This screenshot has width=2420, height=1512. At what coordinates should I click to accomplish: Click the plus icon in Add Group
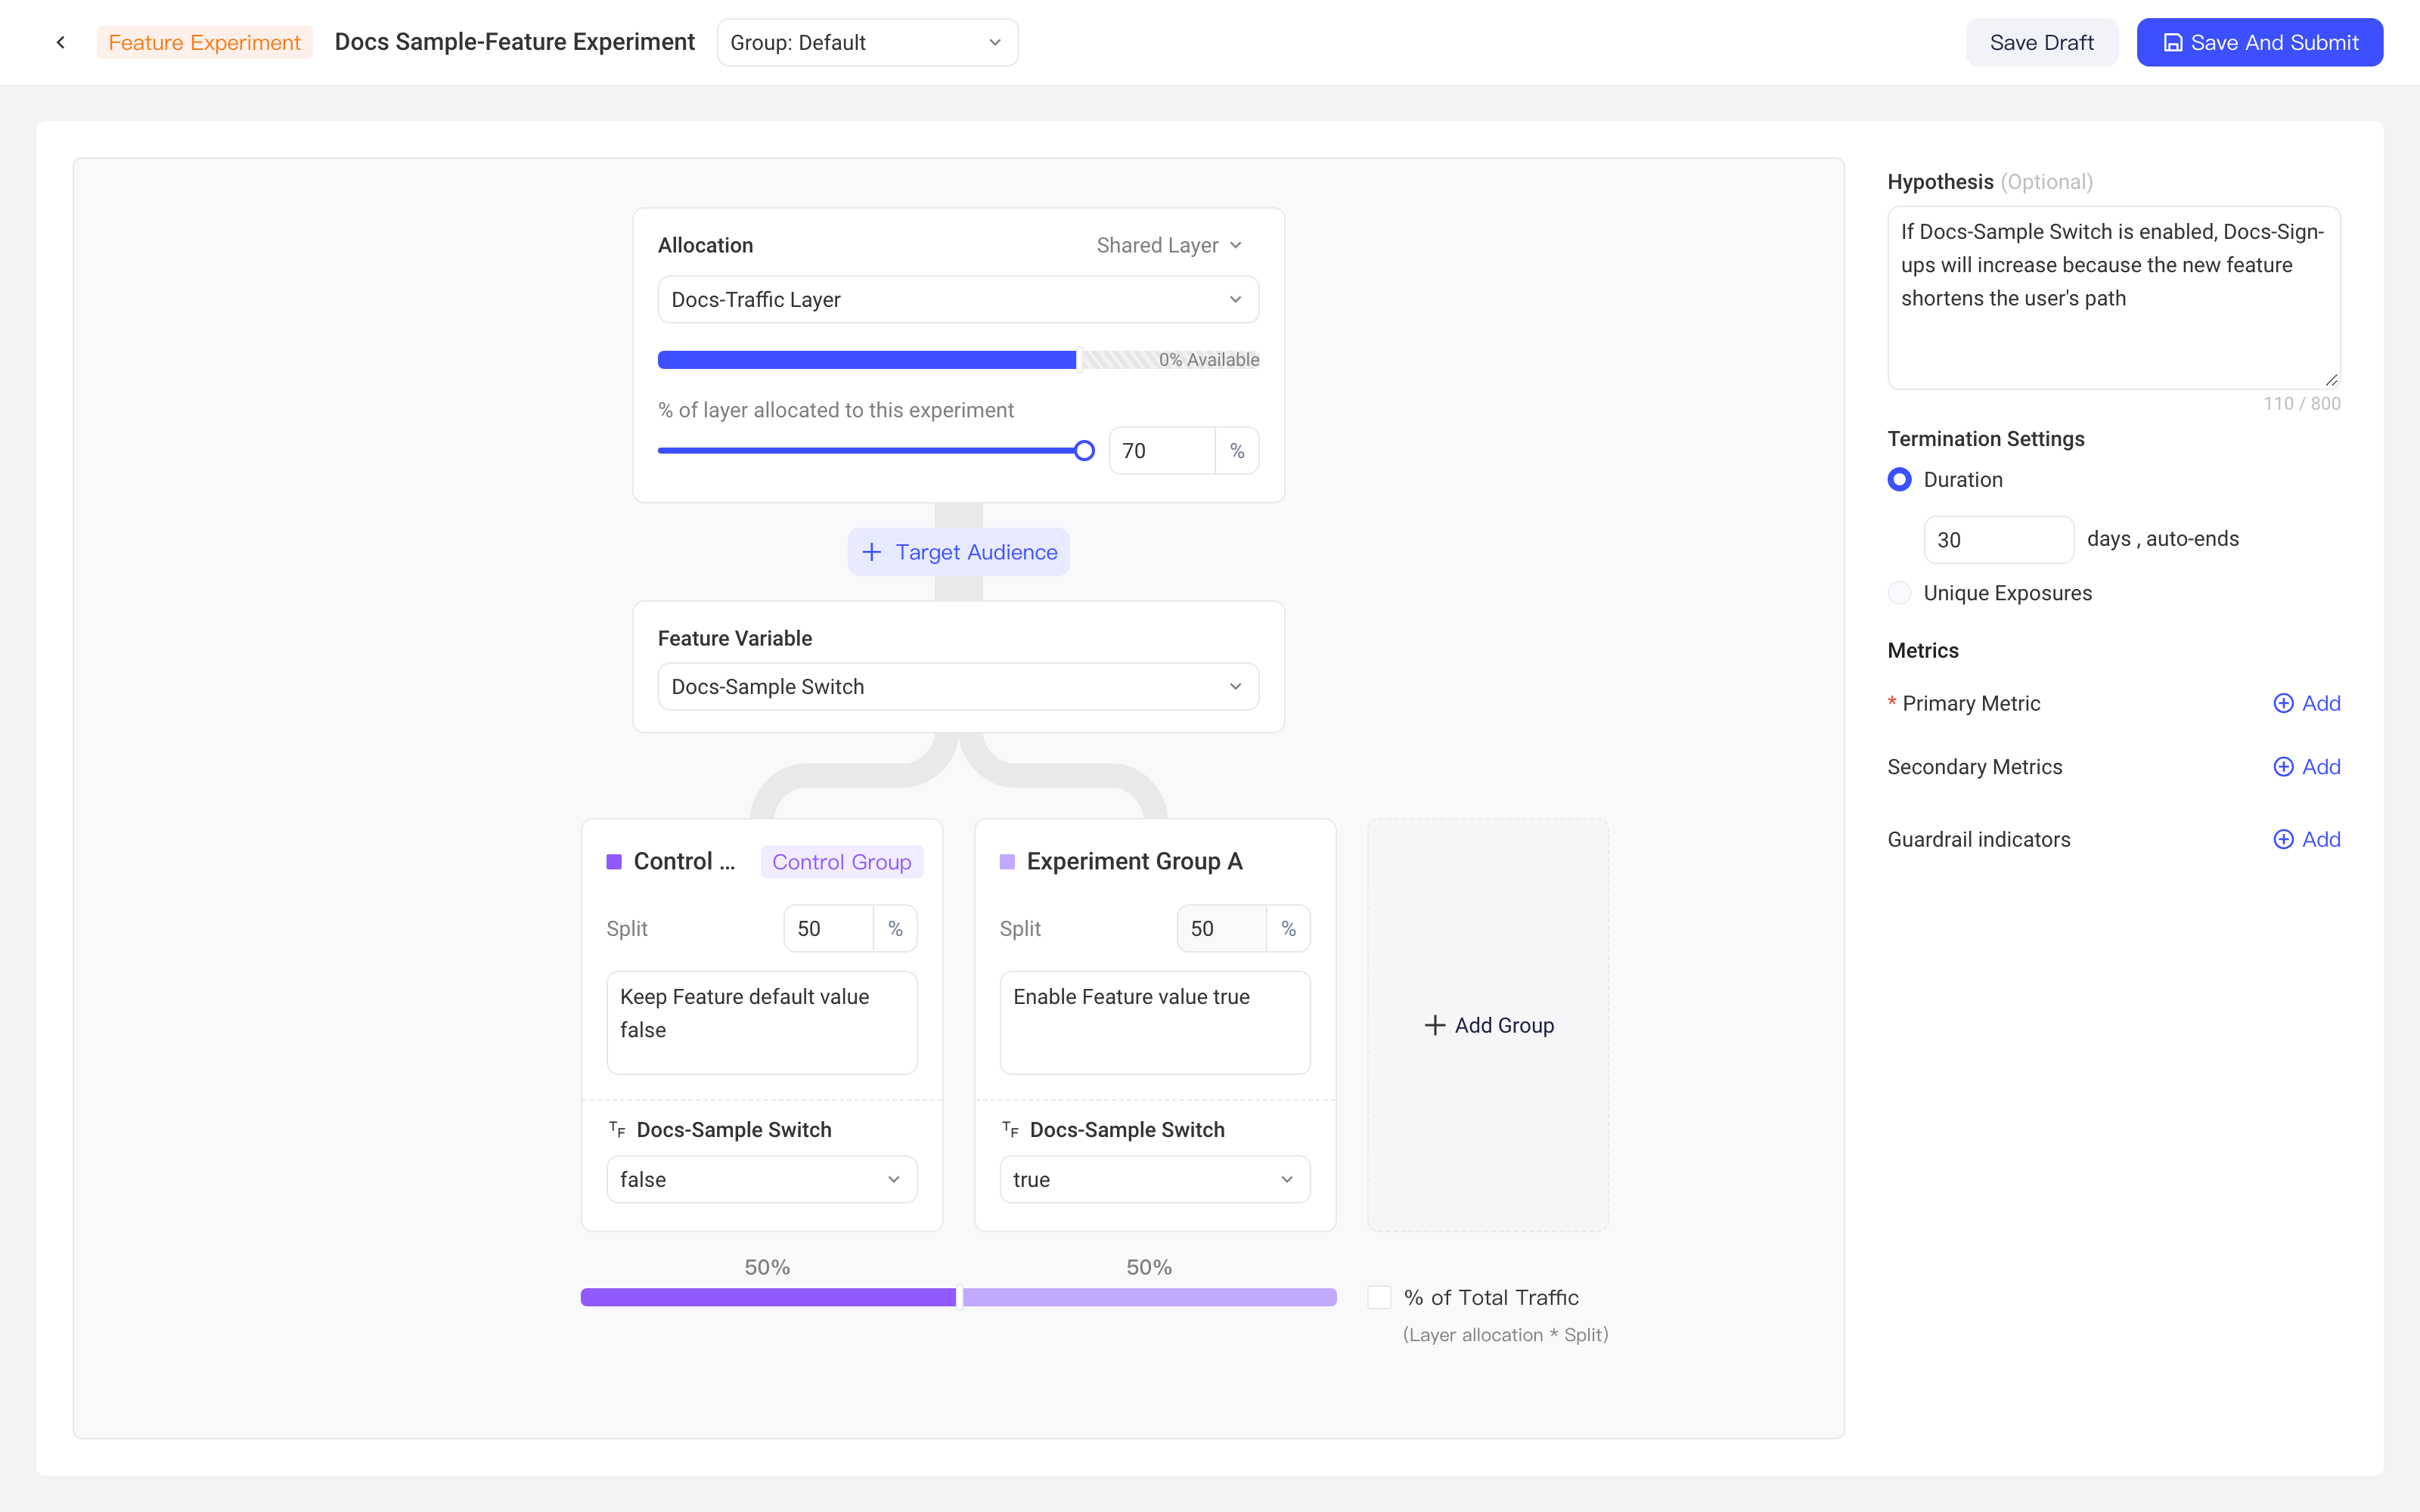[x=1435, y=1025]
